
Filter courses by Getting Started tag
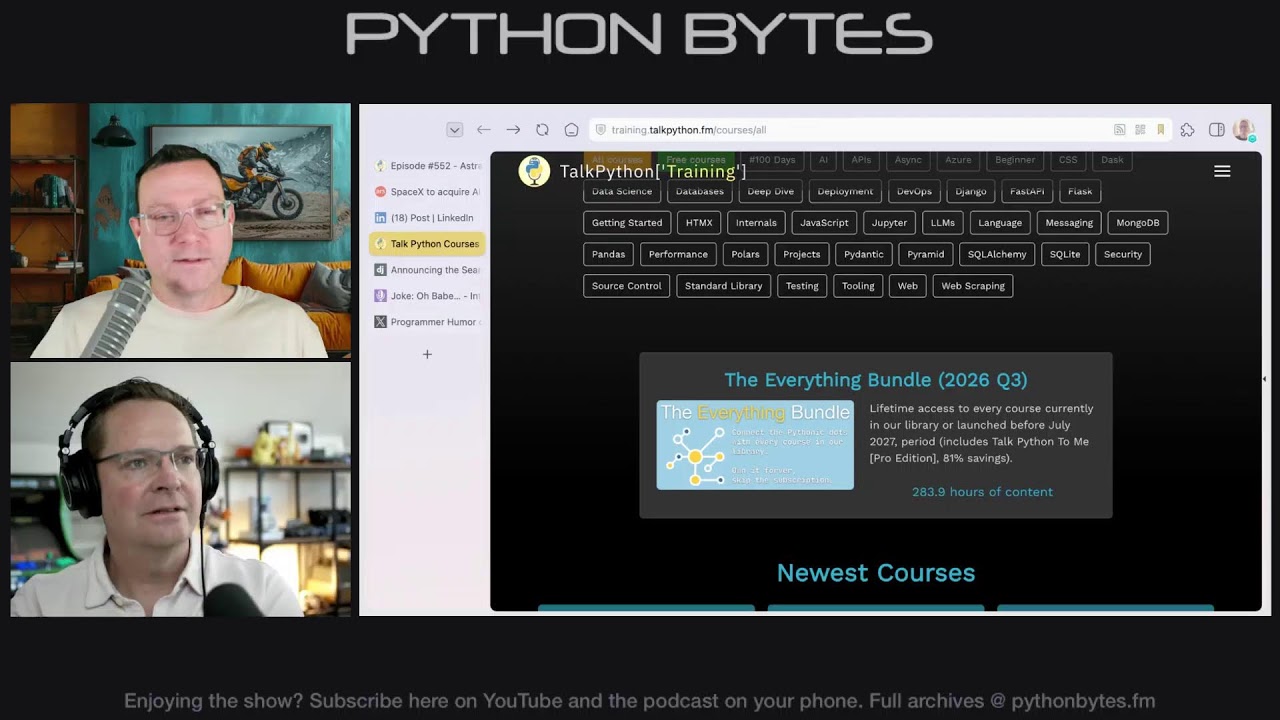coord(627,223)
